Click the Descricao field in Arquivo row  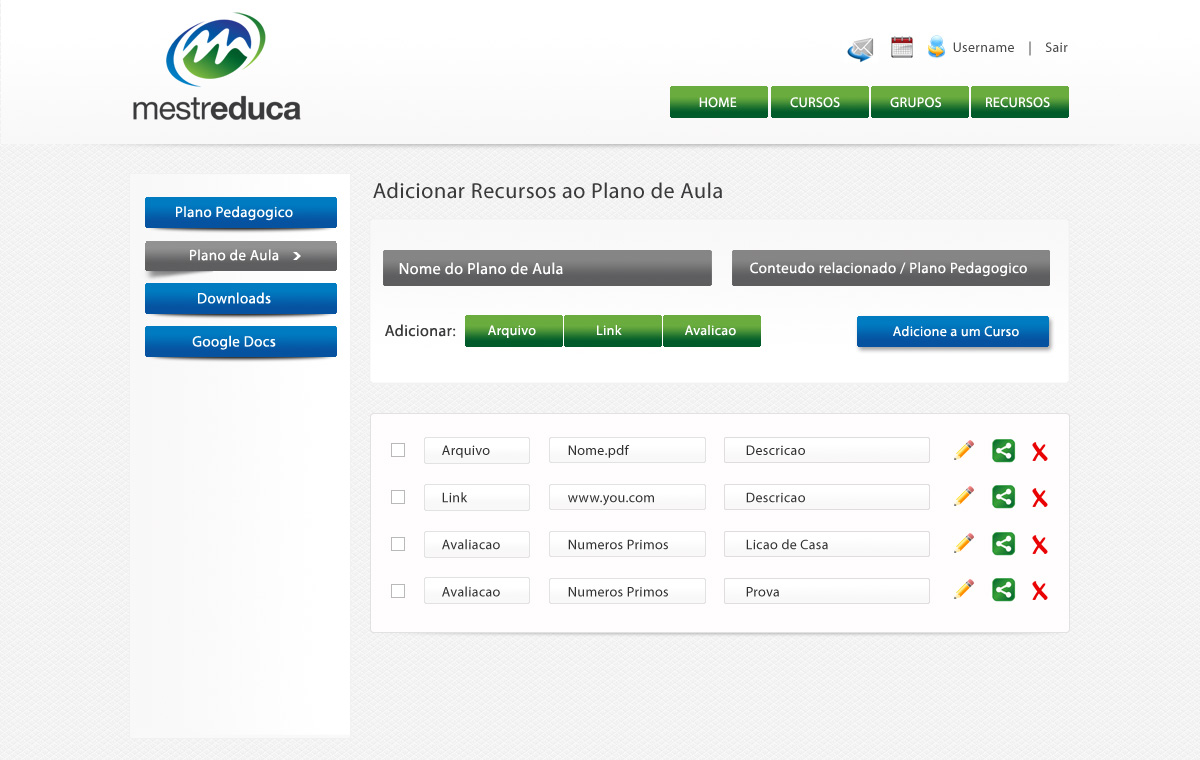click(827, 450)
